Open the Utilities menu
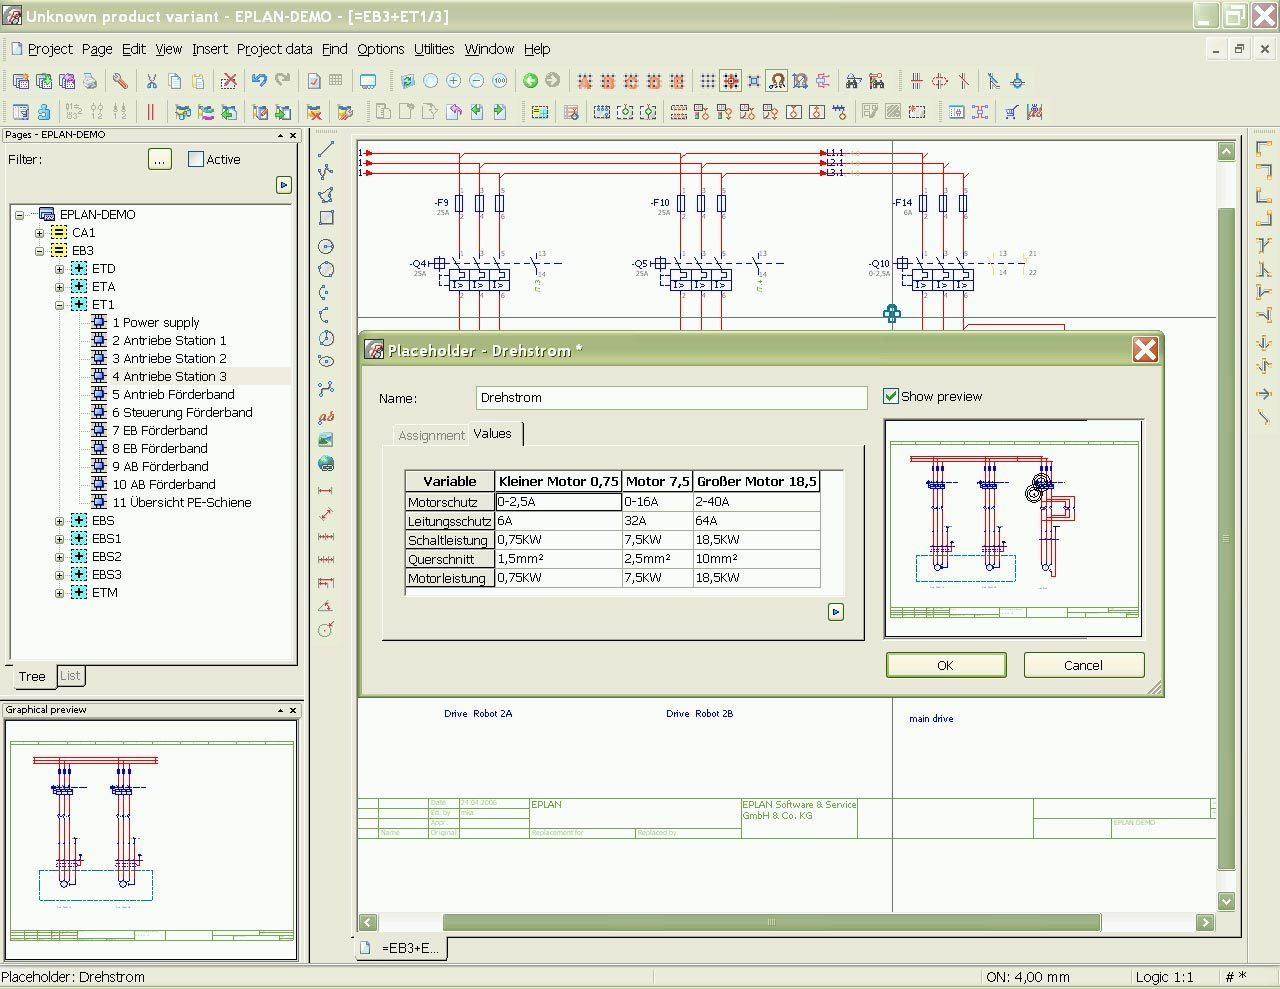The height and width of the screenshot is (989, 1280). (433, 49)
